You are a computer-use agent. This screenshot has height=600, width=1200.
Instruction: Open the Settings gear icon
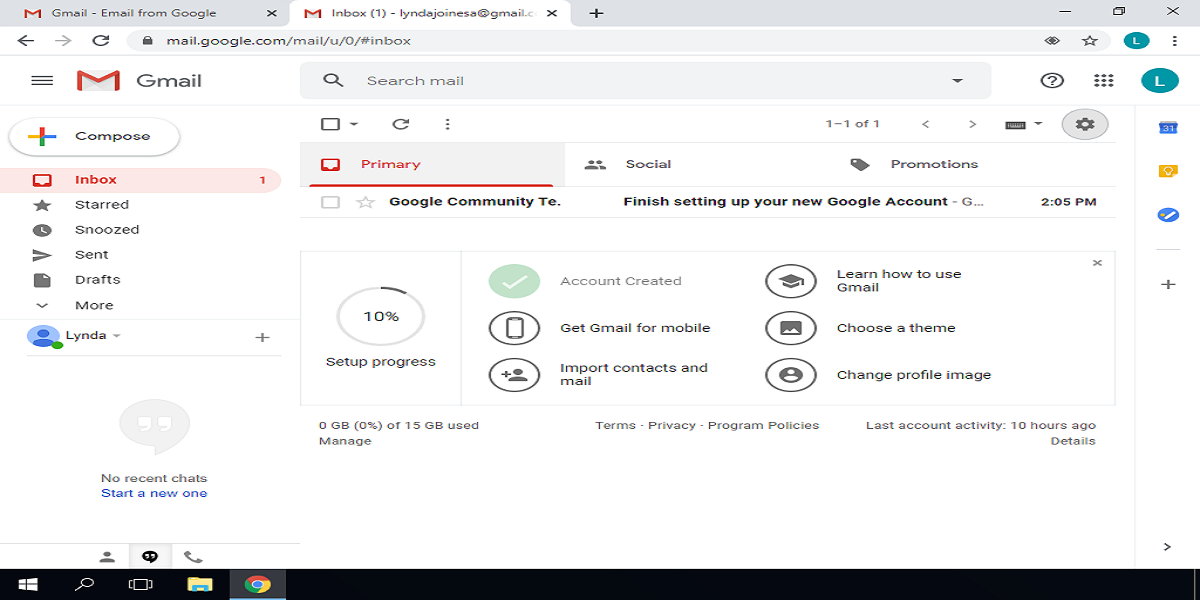[x=1085, y=124]
